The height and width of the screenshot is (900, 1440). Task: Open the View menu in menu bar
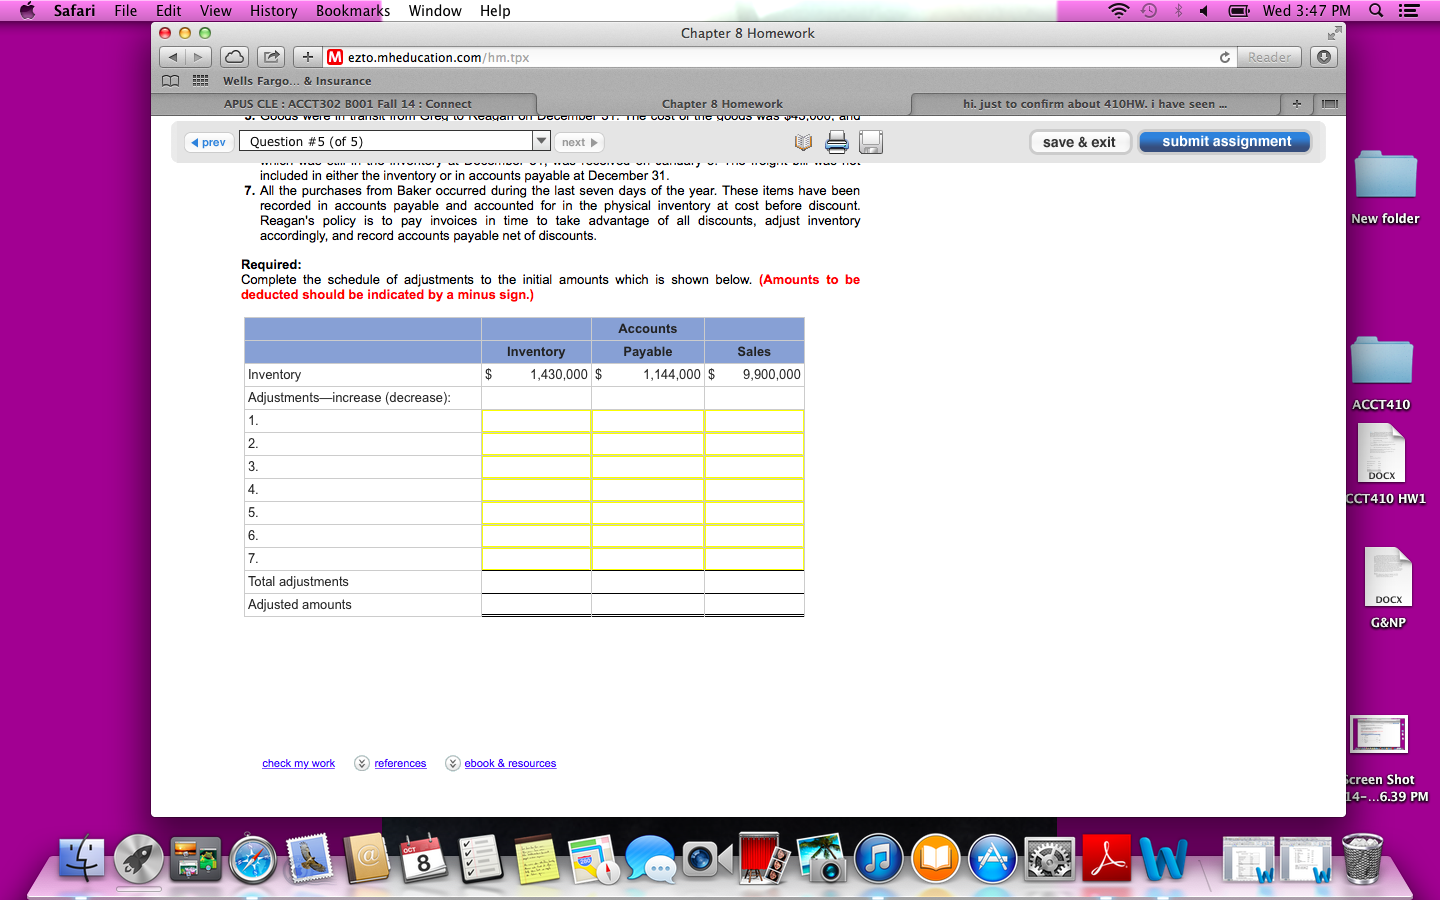[x=215, y=11]
